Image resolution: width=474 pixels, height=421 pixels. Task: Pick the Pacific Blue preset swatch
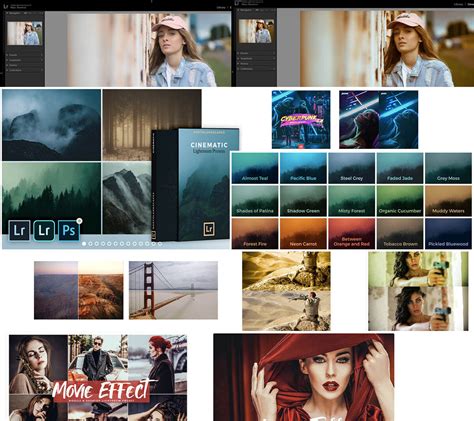click(x=303, y=168)
